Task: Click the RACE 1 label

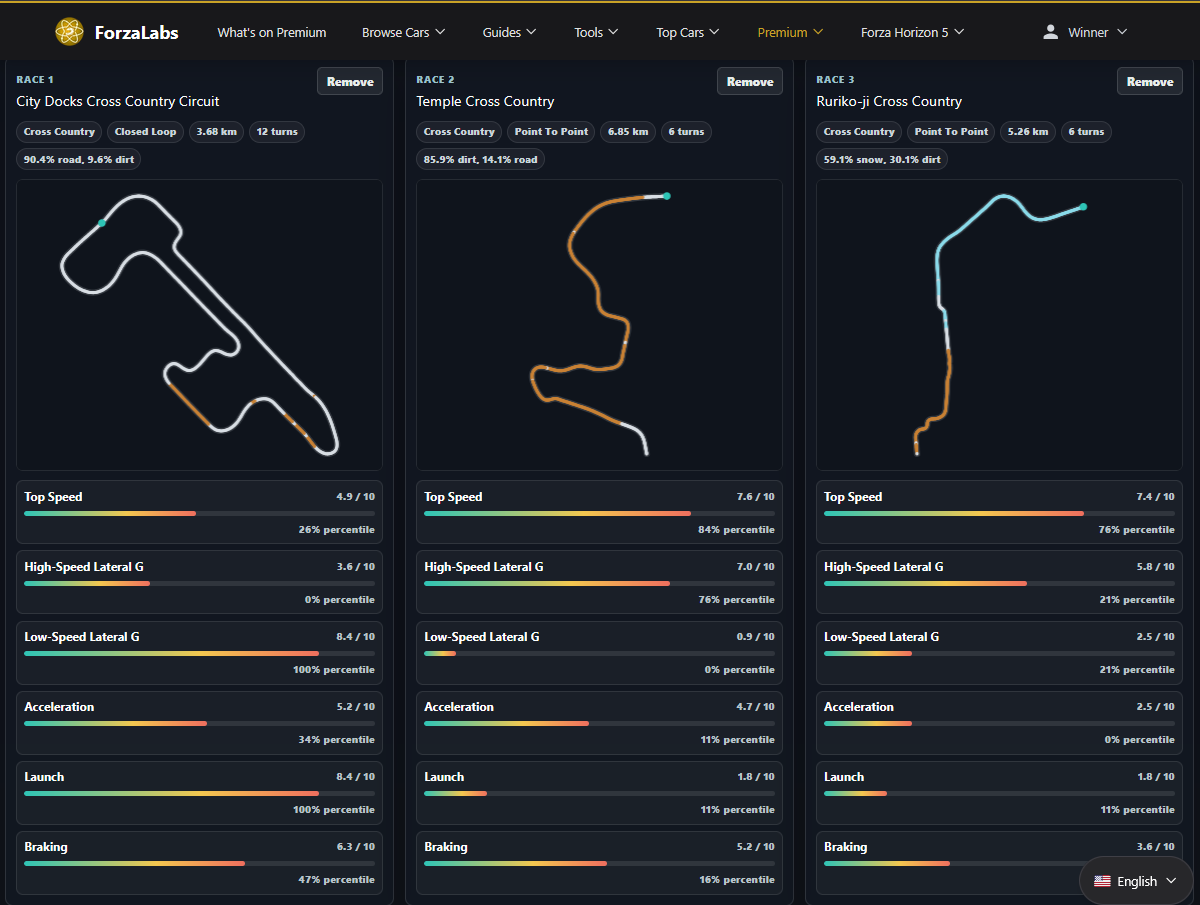Action: click(36, 79)
